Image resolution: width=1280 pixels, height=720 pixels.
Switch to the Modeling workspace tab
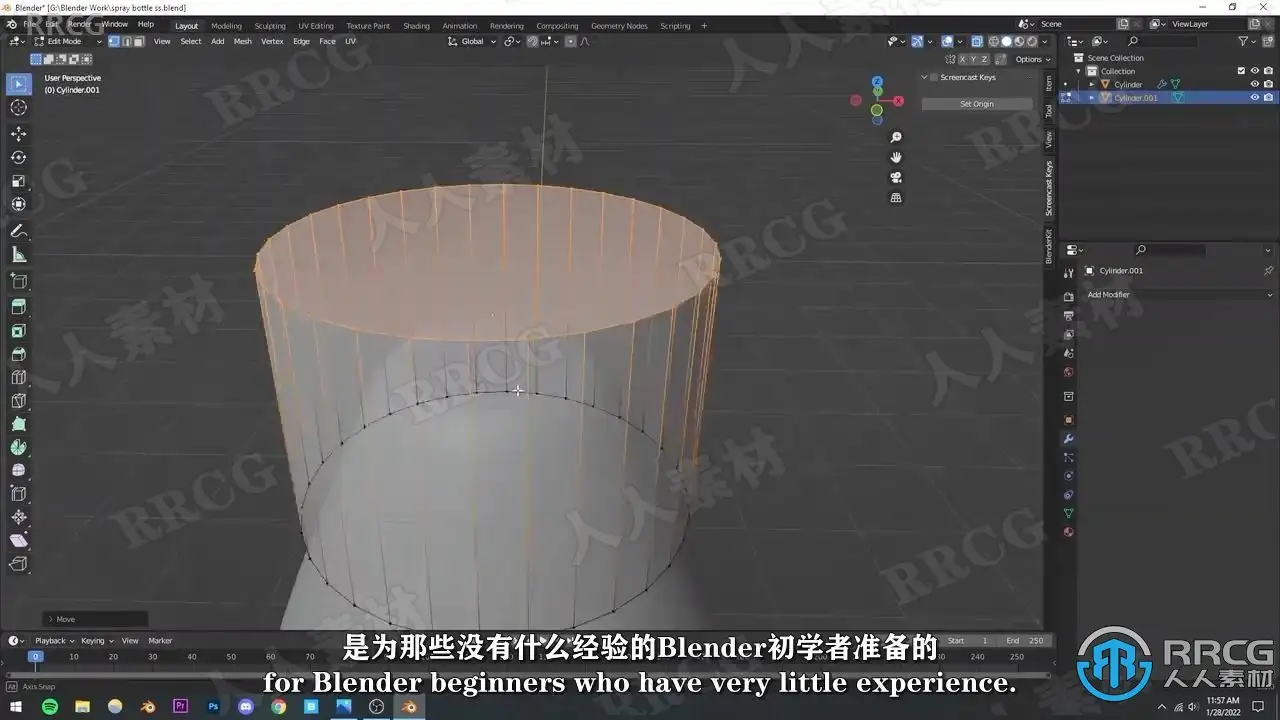tap(226, 25)
